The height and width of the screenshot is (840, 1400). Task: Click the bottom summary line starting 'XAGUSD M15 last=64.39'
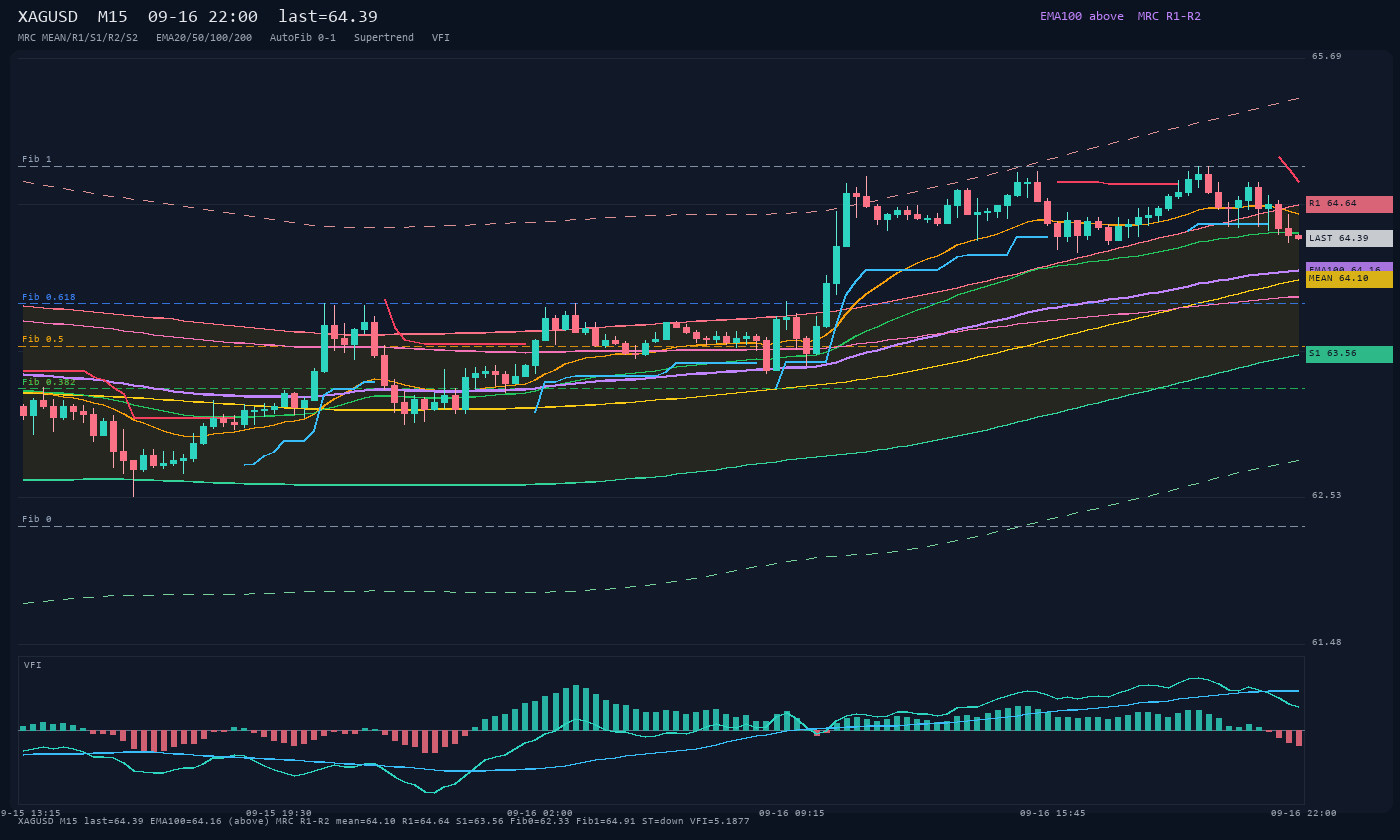coord(383,821)
